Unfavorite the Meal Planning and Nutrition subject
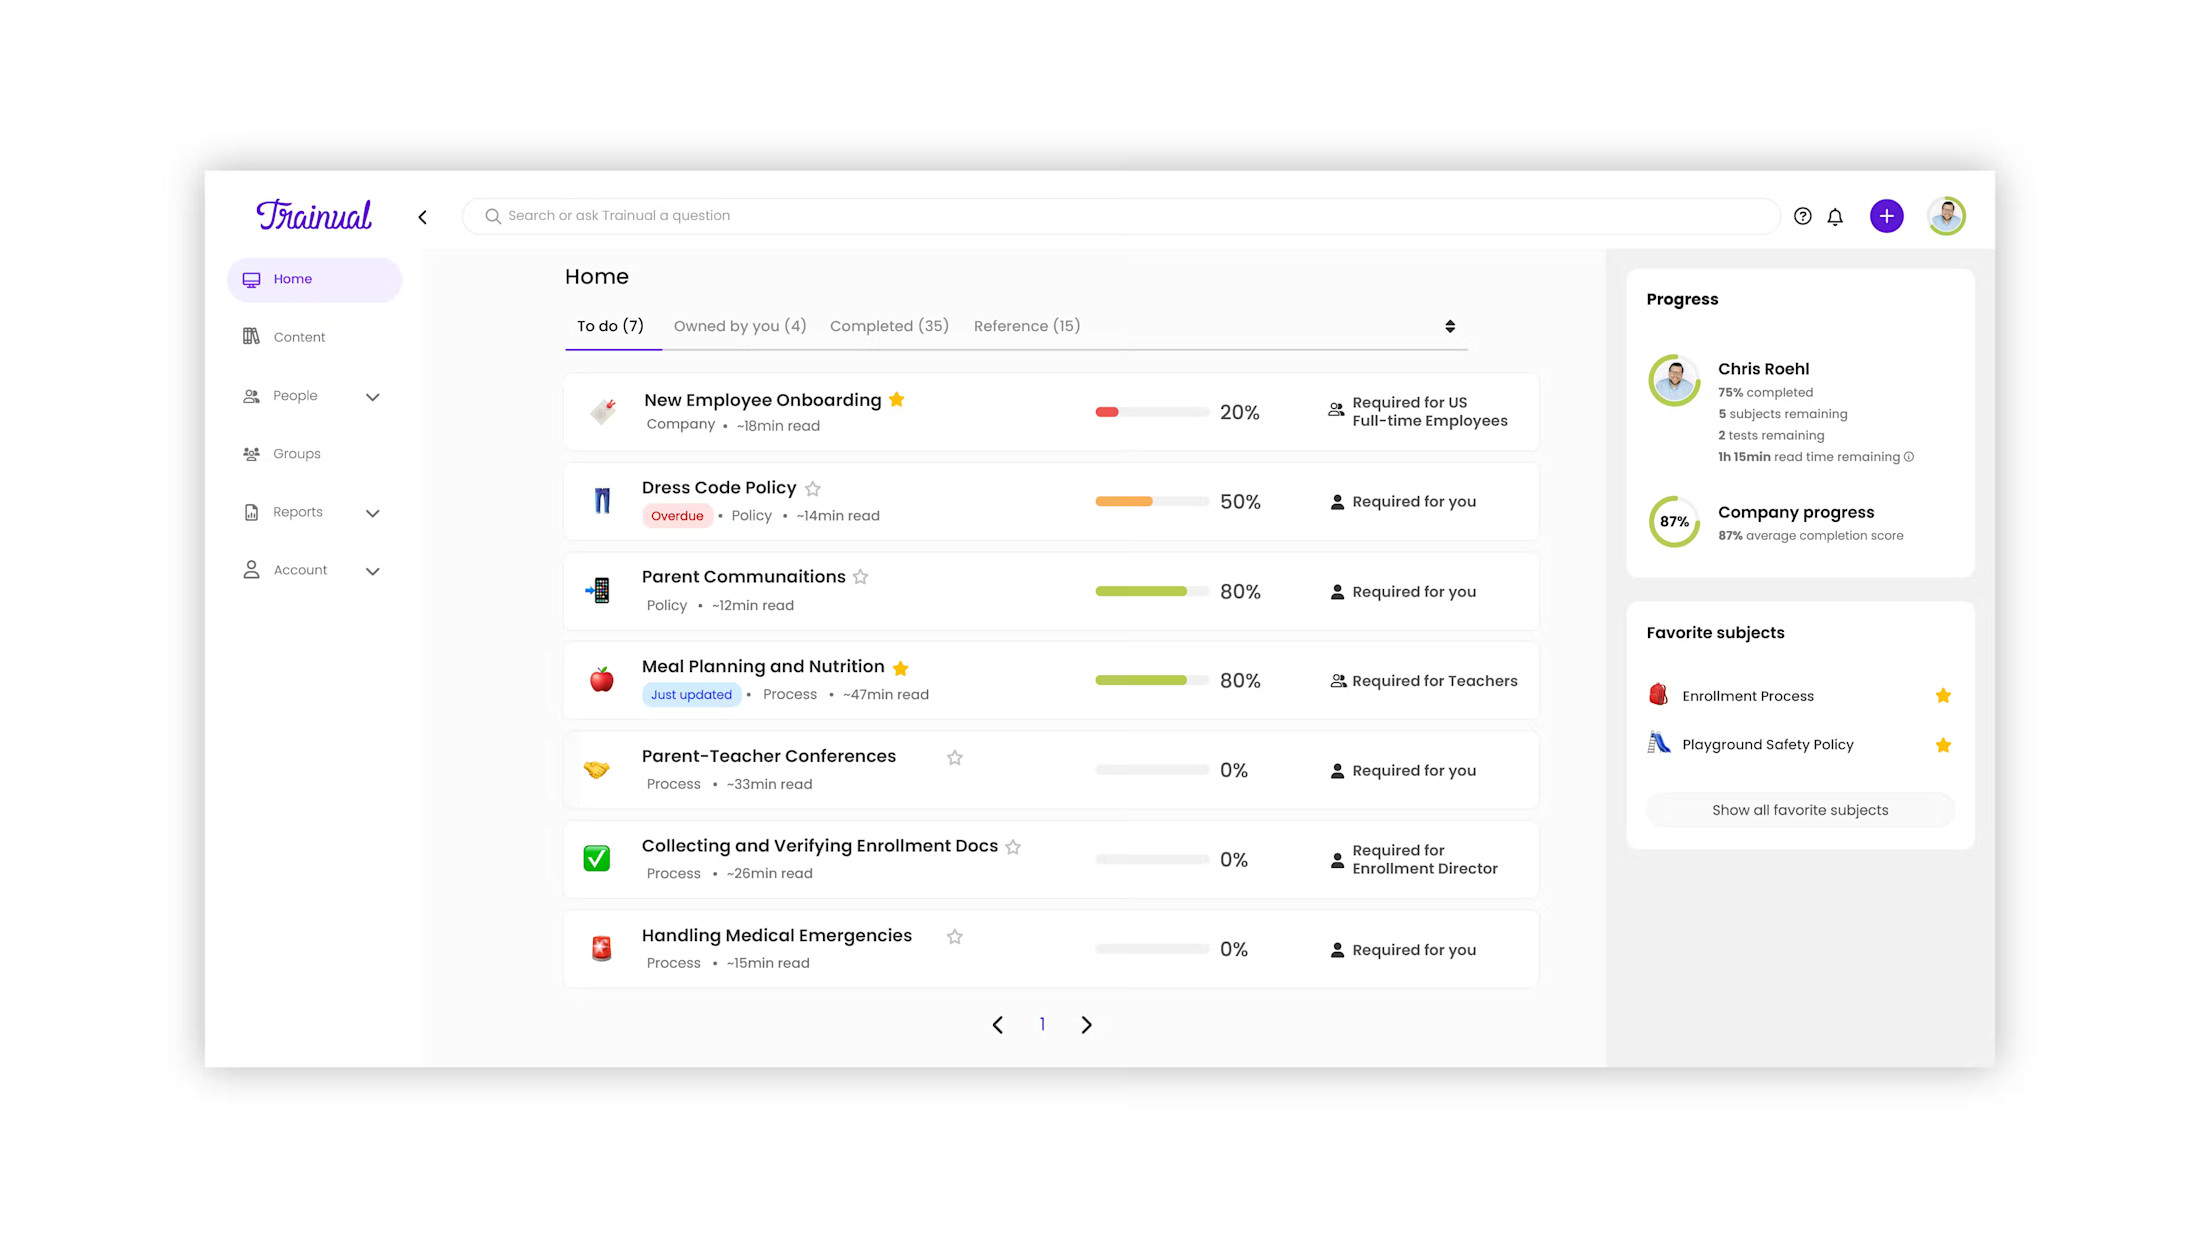 coord(900,667)
